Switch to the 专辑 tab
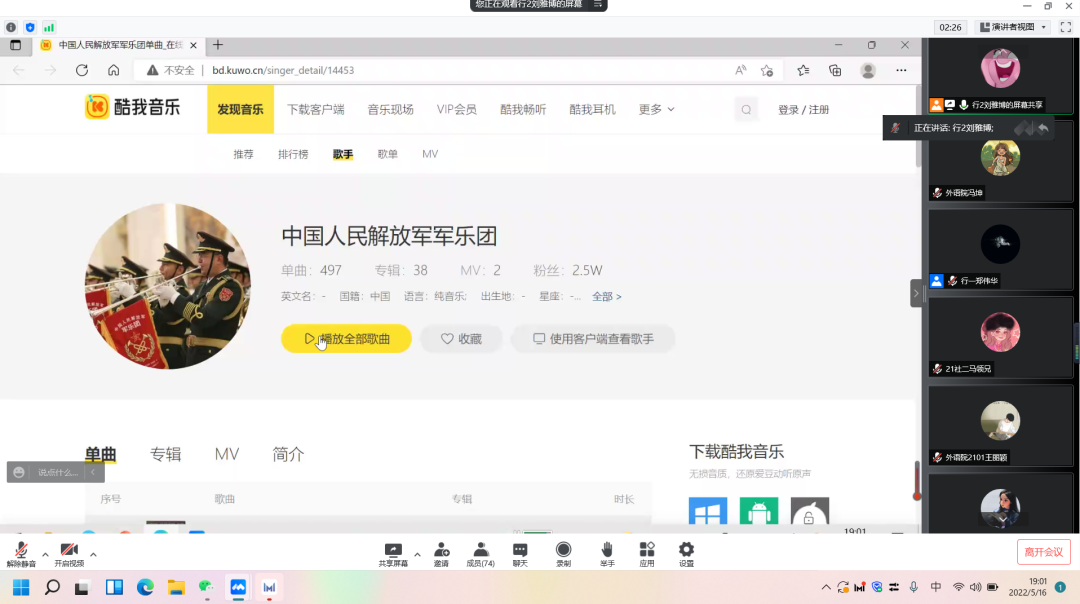The height and width of the screenshot is (604, 1080). pyautogui.click(x=165, y=455)
